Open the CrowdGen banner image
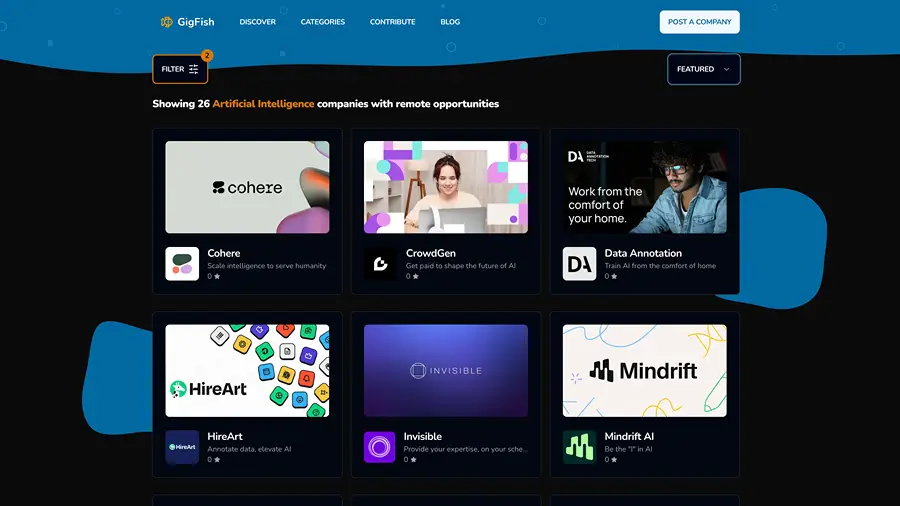Screen dimensions: 900x506 point(445,187)
